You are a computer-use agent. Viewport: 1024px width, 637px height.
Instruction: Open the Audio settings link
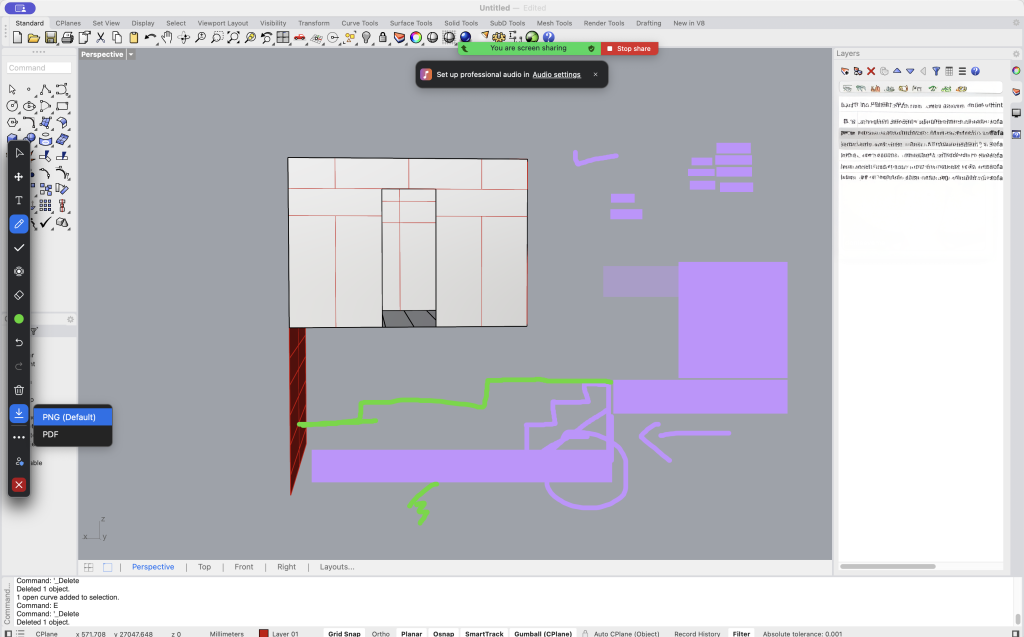[556, 75]
